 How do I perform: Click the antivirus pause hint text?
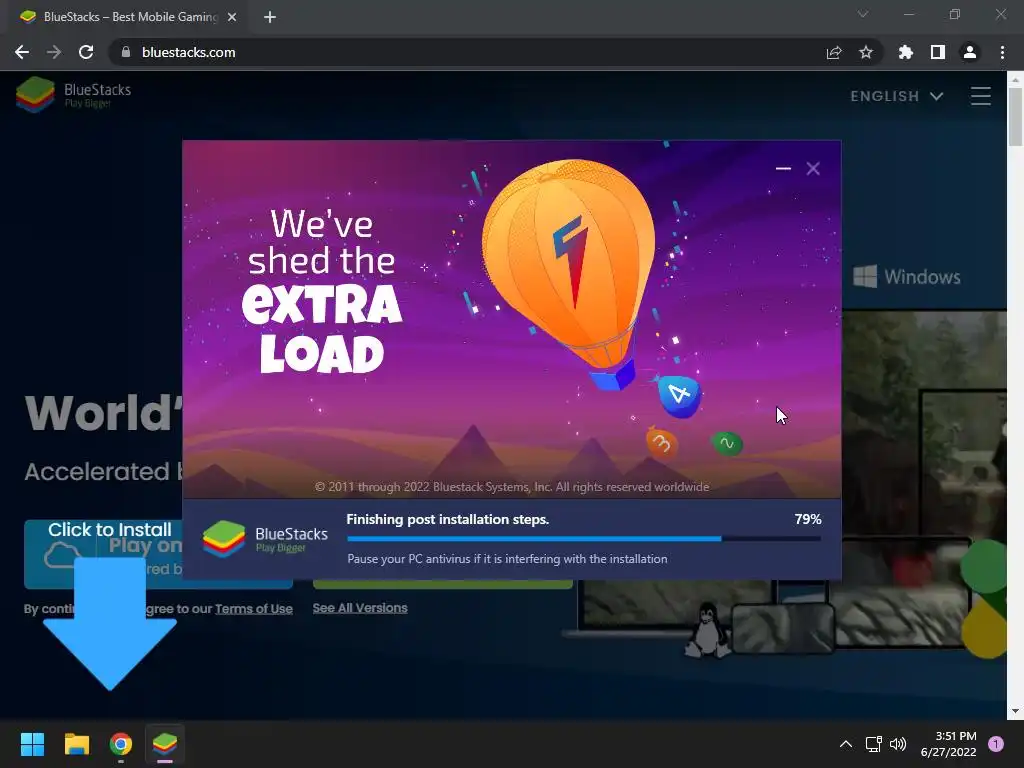pyautogui.click(x=507, y=559)
